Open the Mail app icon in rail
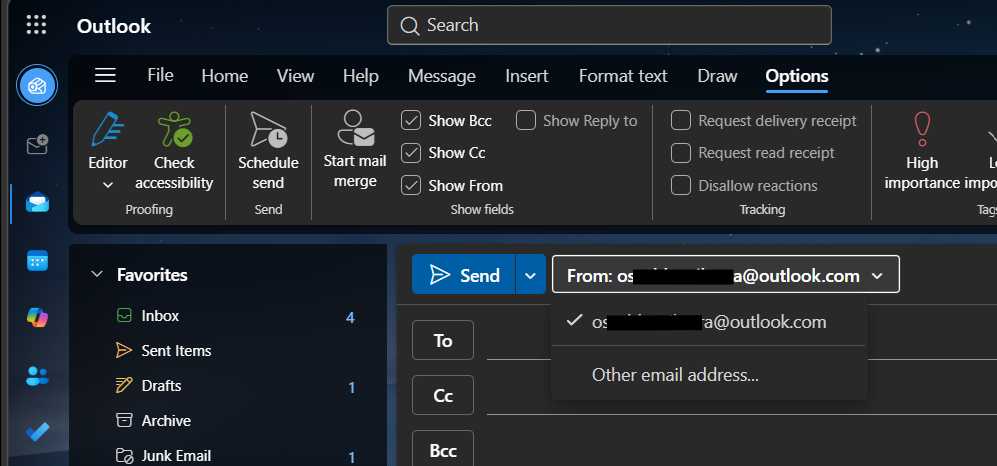Screen dimensions: 997x466 (x=38, y=203)
